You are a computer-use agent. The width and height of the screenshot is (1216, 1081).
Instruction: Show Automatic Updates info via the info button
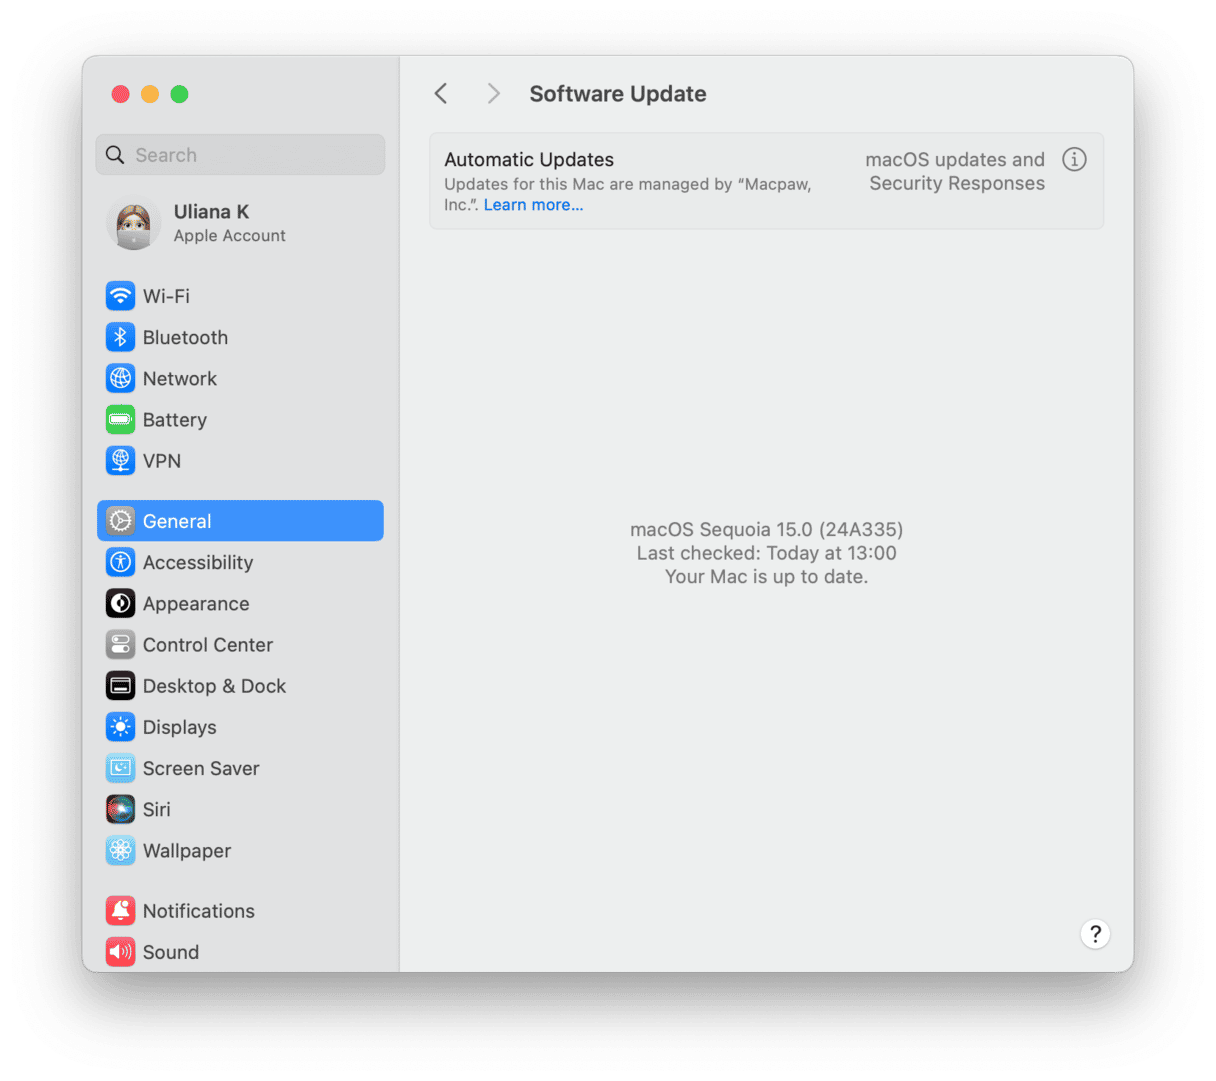pos(1074,159)
